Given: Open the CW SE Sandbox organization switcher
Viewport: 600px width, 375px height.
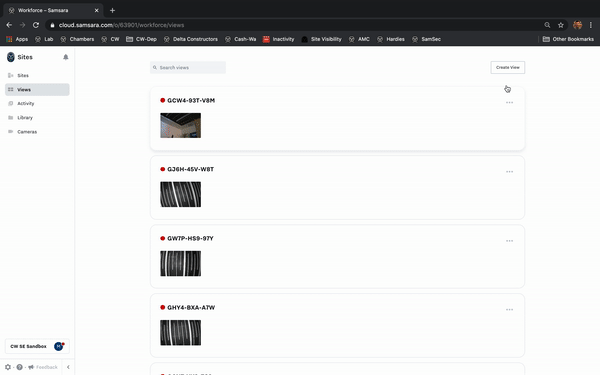Looking at the screenshot, I should (x=37, y=346).
